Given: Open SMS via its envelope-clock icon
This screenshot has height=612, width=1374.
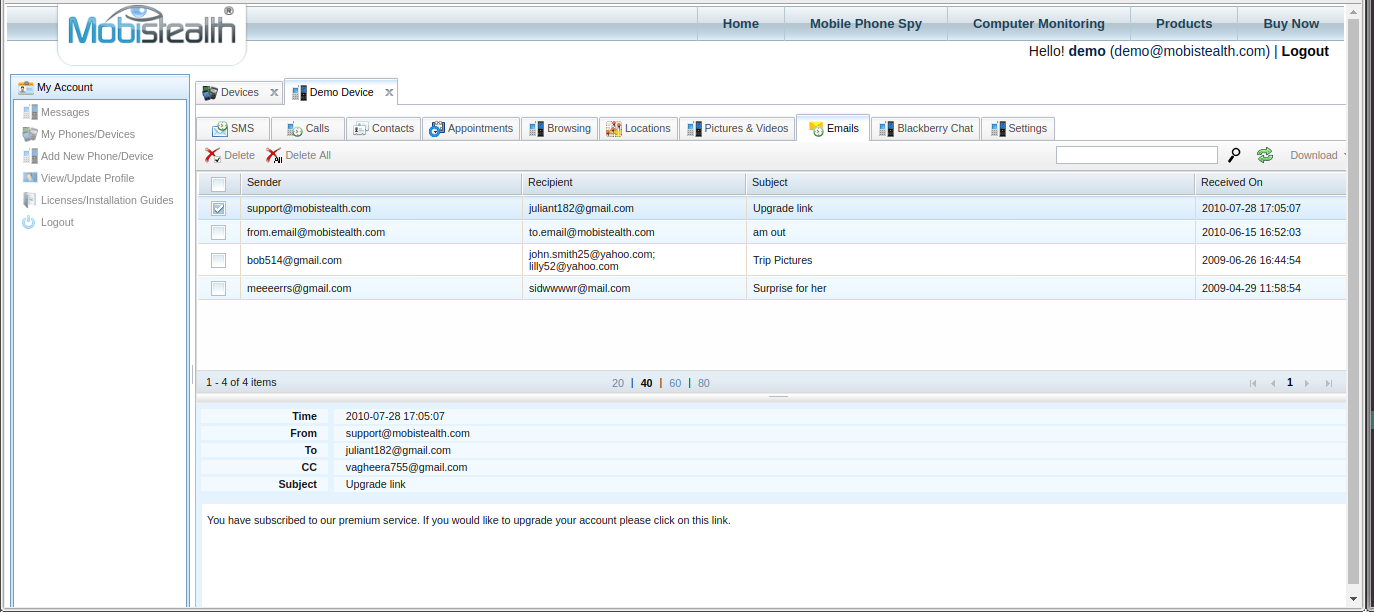Looking at the screenshot, I should (x=220, y=129).
